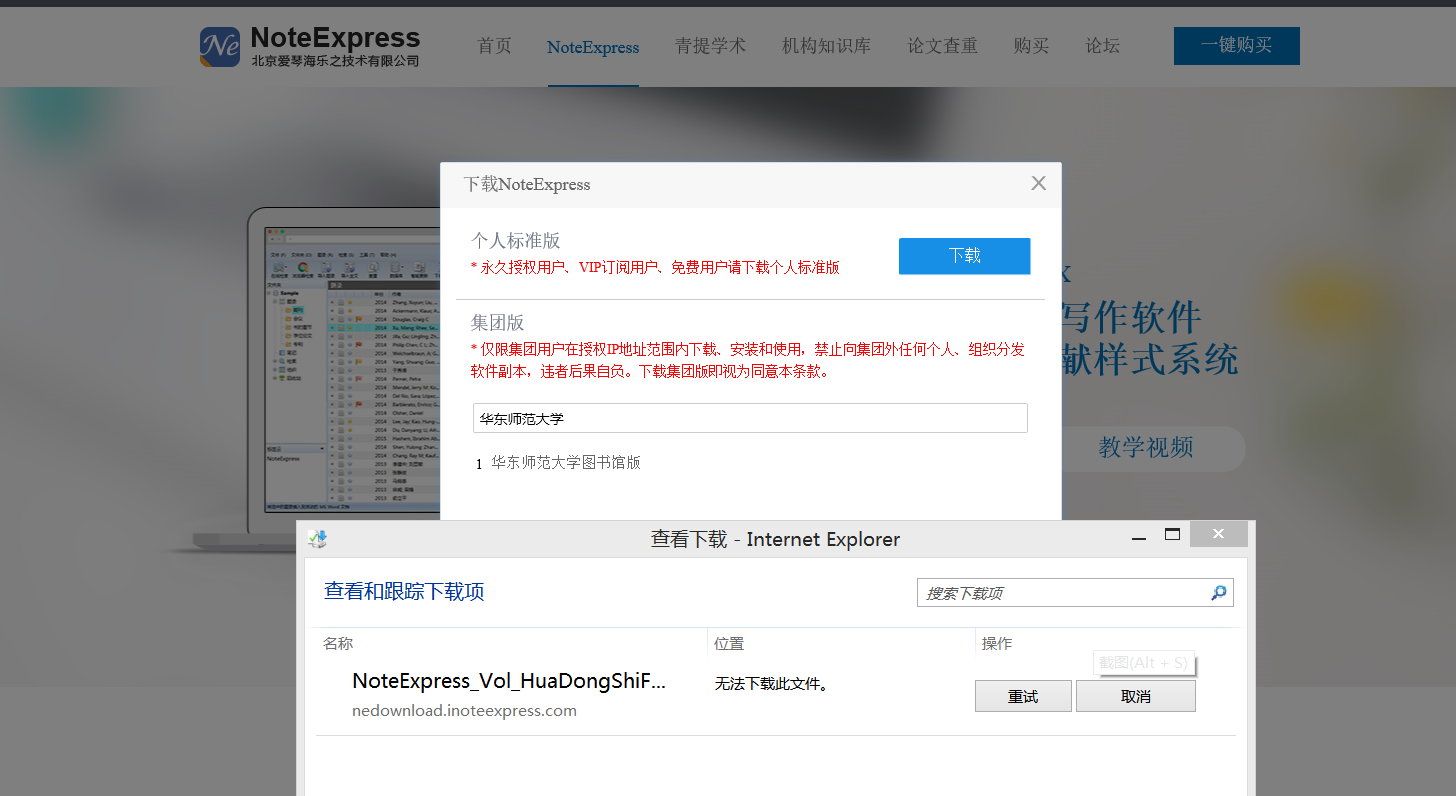Image resolution: width=1456 pixels, height=796 pixels.
Task: Open 机构知识库 menu item
Action: coord(826,46)
